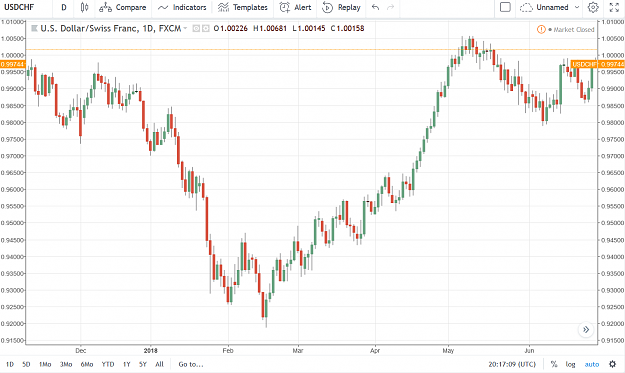Expand the Unnamed layout dropdown arrow
Image resolution: width=625 pixels, height=373 pixels.
click(577, 7)
